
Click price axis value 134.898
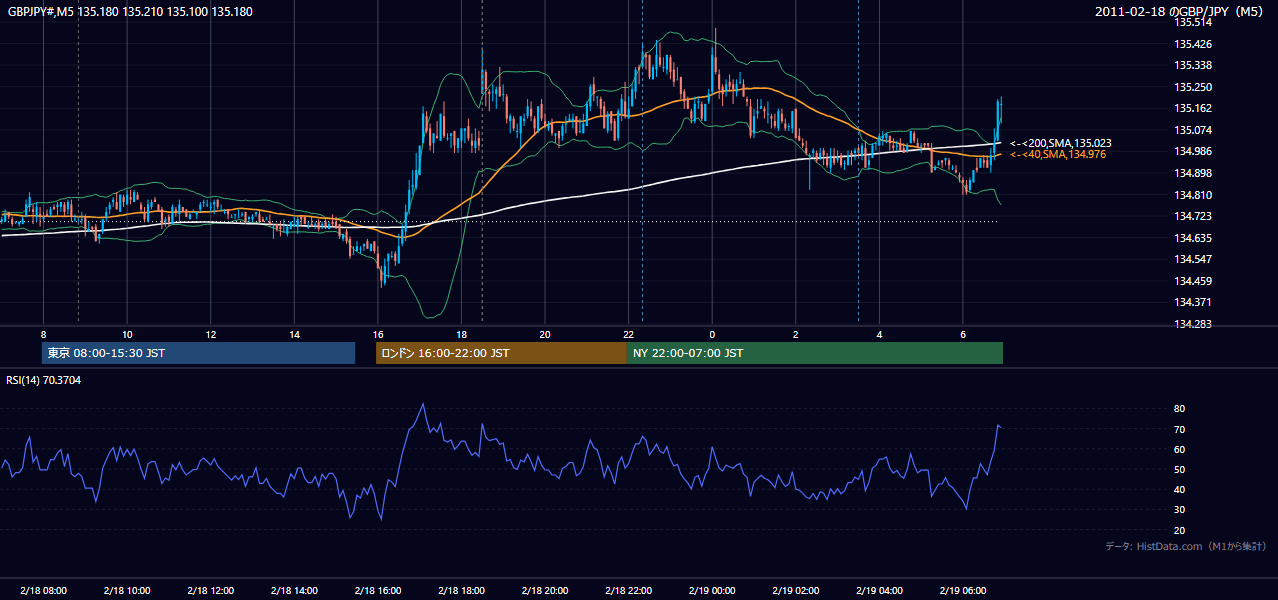tap(1192, 173)
